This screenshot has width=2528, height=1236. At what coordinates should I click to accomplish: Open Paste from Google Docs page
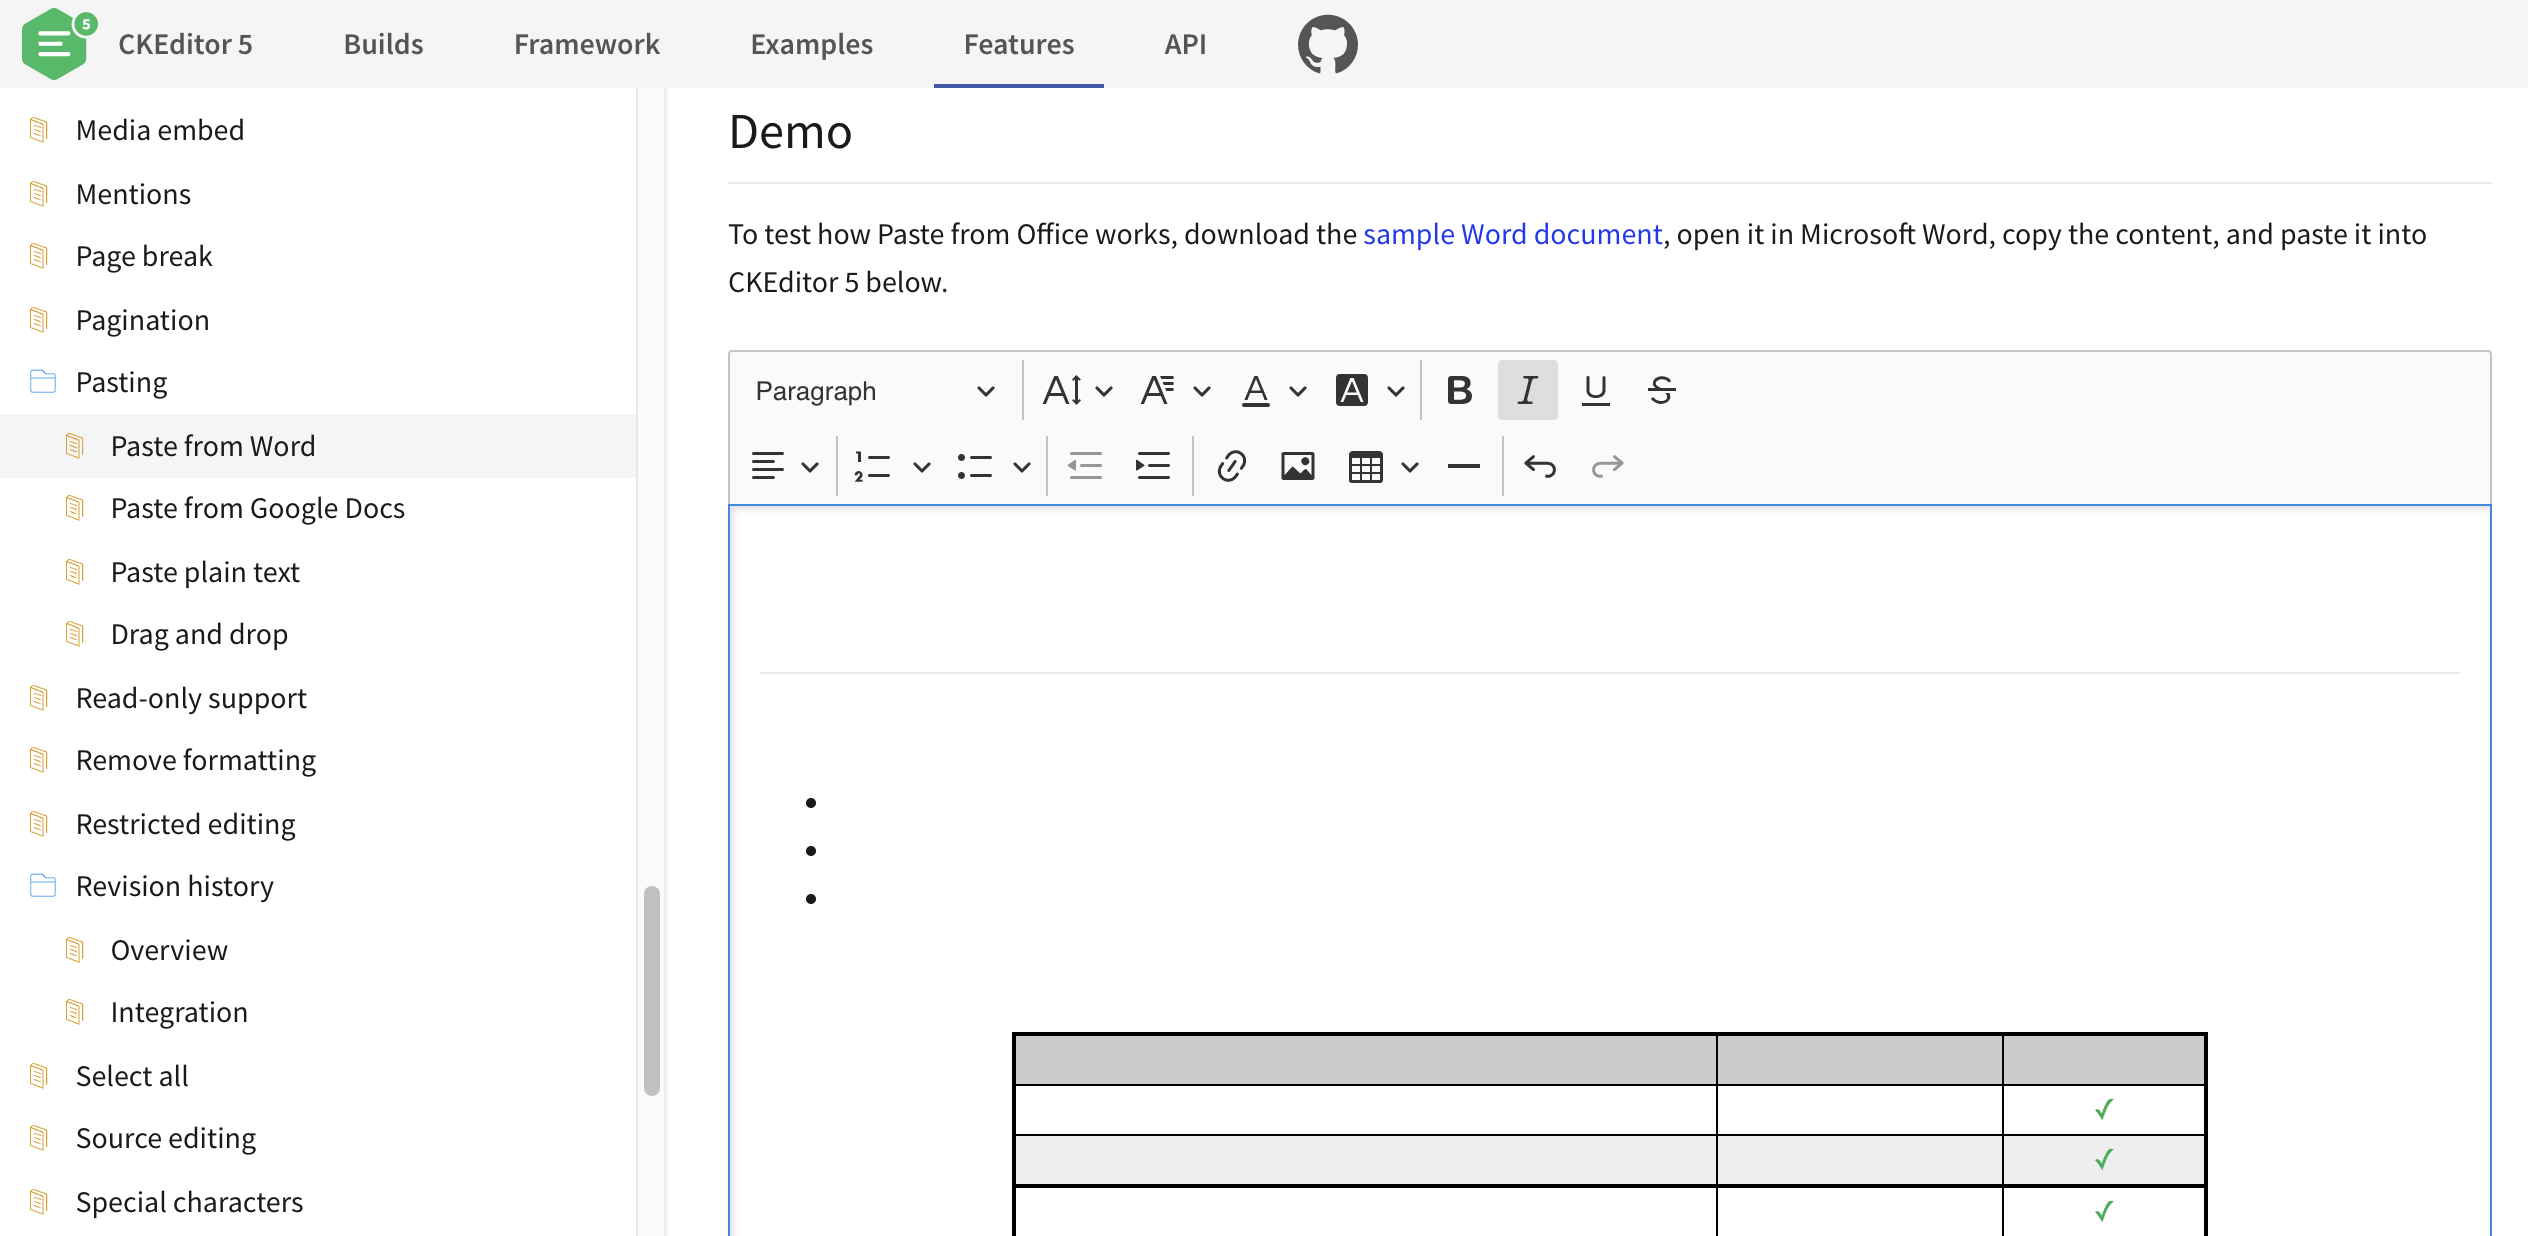[x=257, y=508]
